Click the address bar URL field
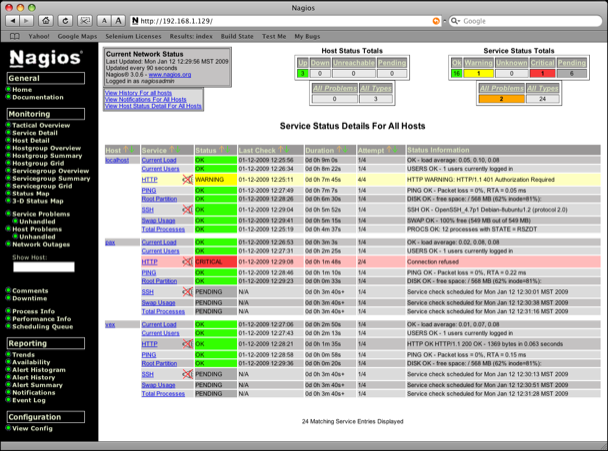This screenshot has height=451, width=608. [285, 21]
